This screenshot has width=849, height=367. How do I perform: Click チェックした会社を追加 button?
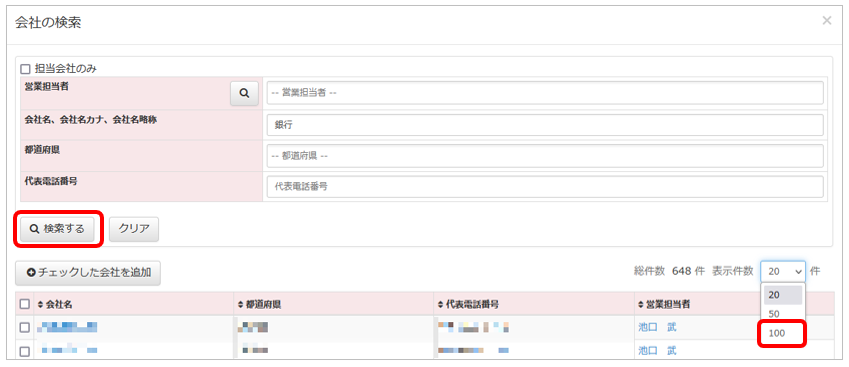pyautogui.click(x=88, y=273)
